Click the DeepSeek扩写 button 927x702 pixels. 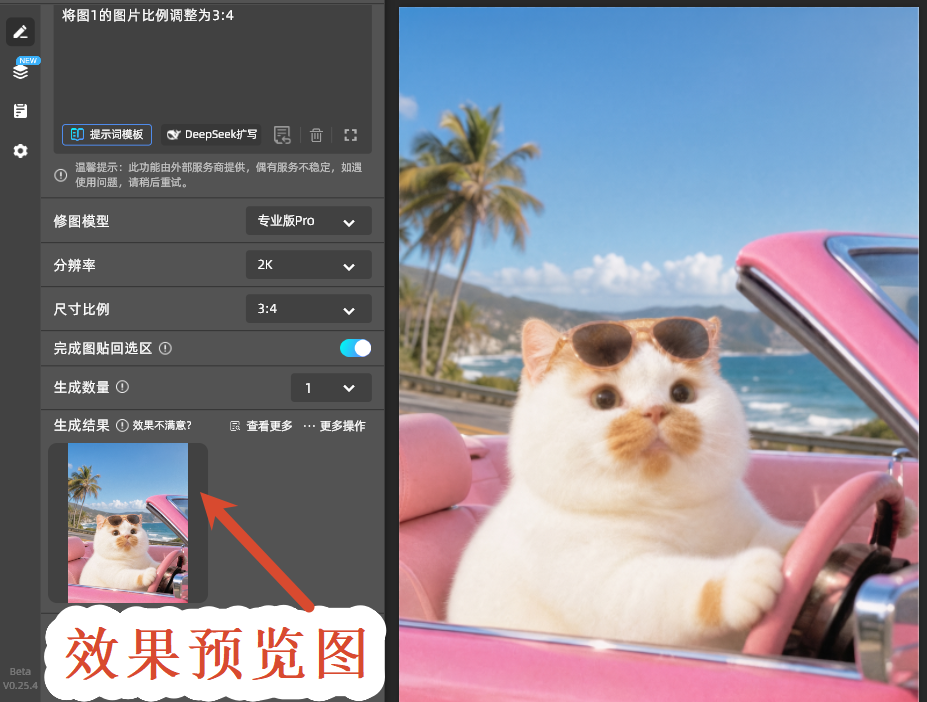click(212, 134)
